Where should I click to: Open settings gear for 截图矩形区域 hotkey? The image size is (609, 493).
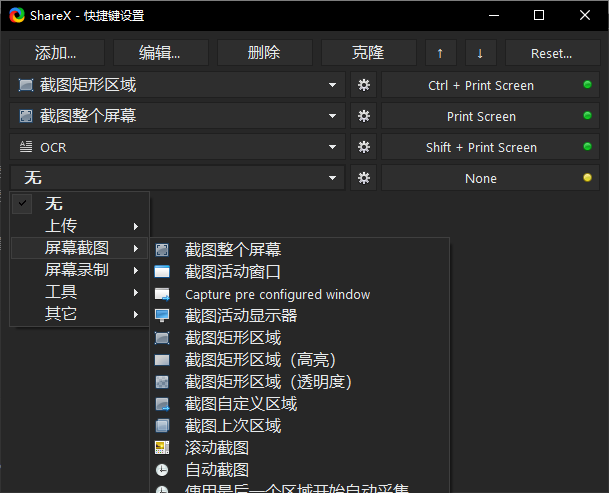pos(364,85)
